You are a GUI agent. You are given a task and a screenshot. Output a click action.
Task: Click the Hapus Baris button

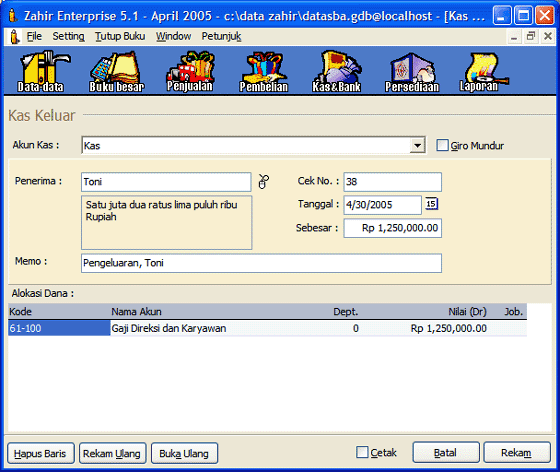pos(40,453)
